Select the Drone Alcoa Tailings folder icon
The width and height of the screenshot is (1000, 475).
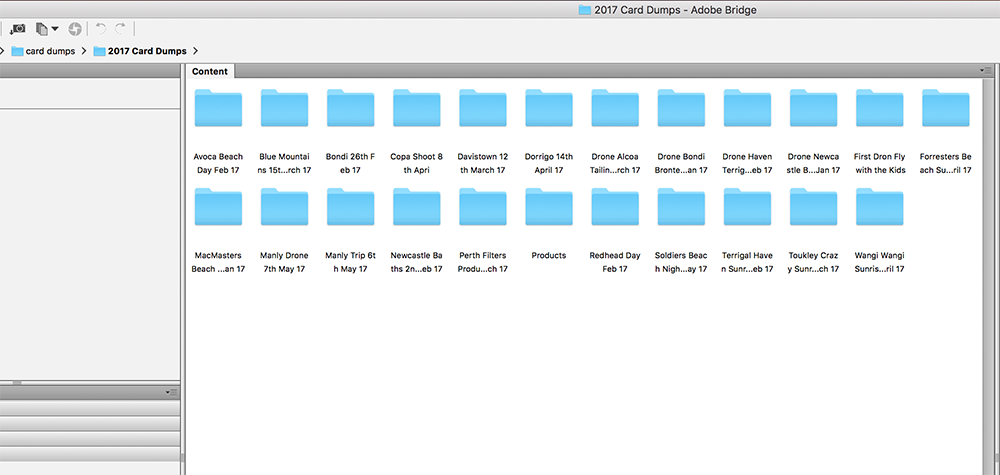point(615,108)
